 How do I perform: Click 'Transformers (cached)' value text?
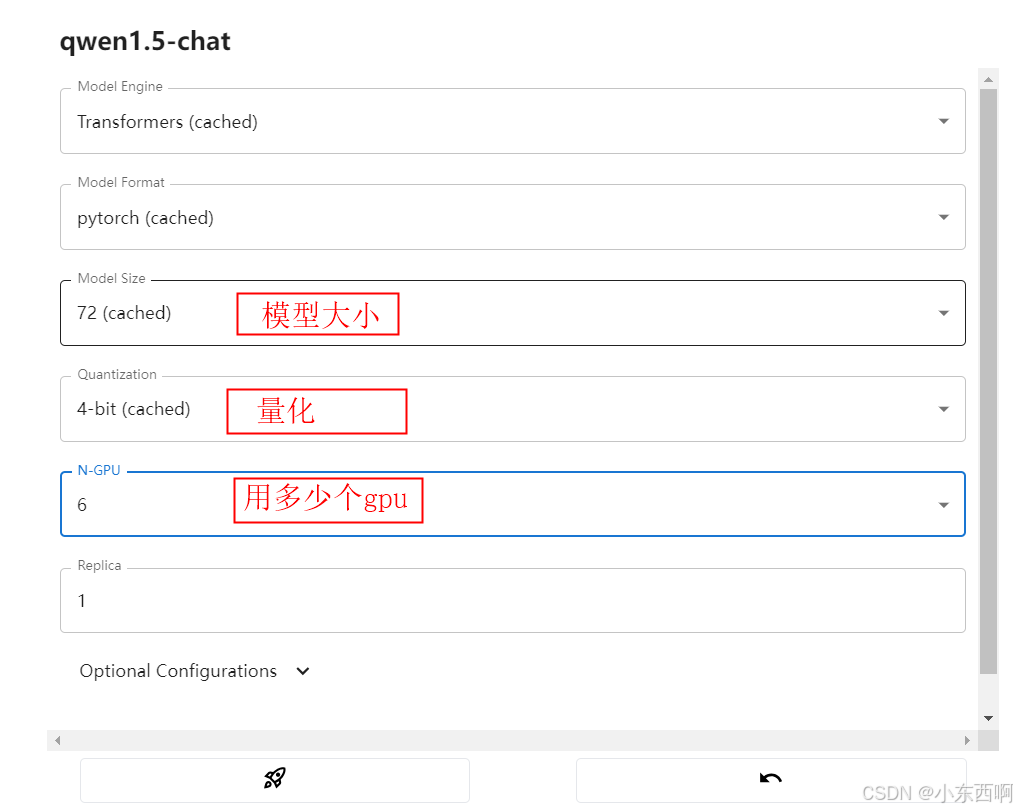167,122
